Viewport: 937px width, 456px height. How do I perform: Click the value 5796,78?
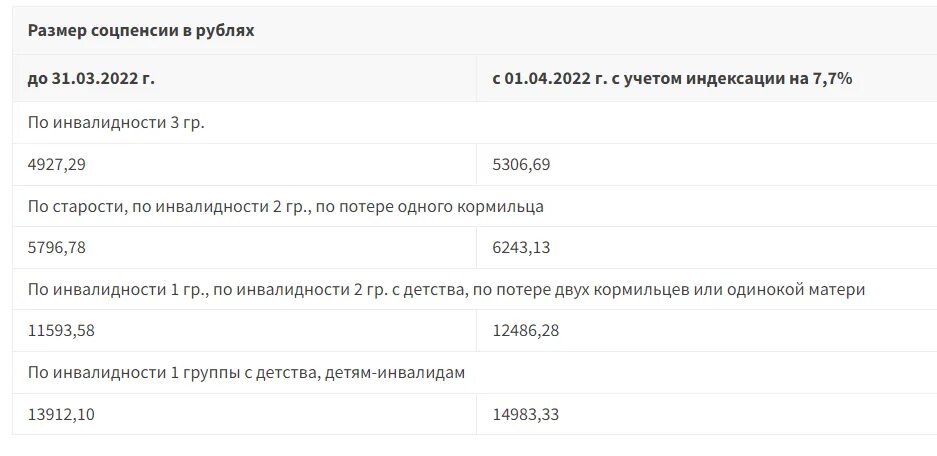point(57,247)
